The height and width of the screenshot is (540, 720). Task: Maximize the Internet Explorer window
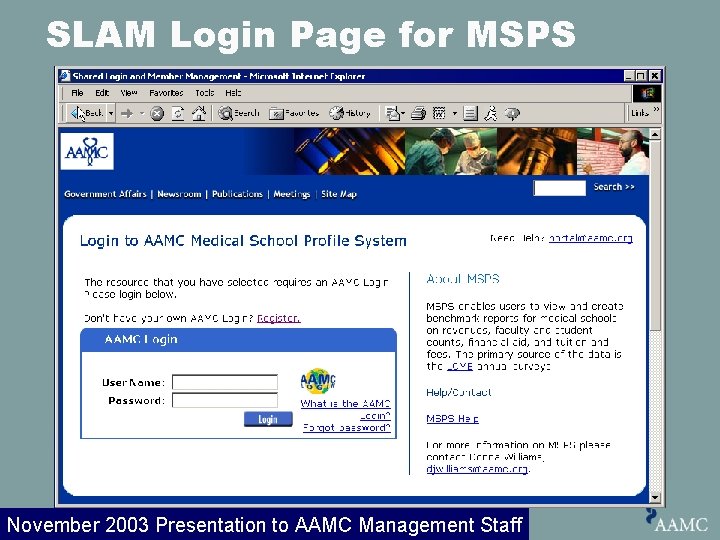point(641,76)
